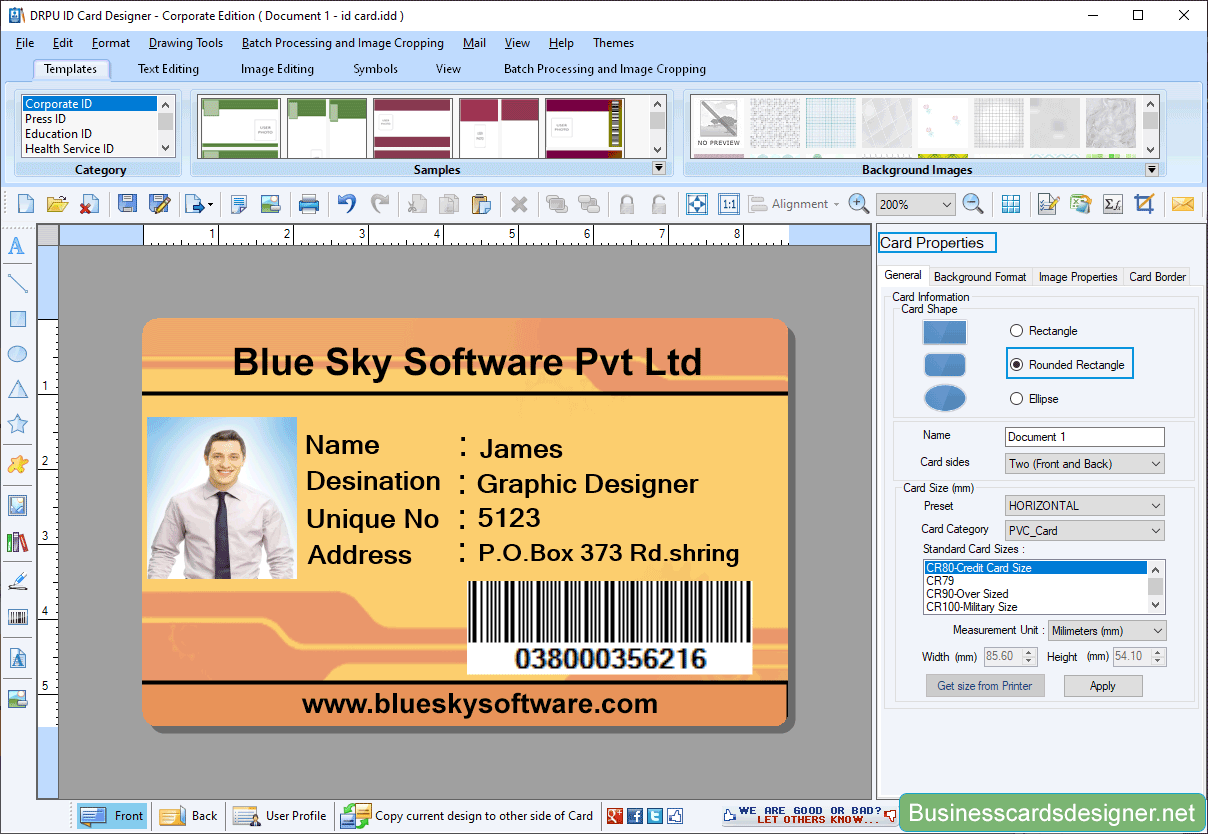Viewport: 1208px width, 834px height.
Task: Open the Card sides dropdown
Action: (x=1085, y=464)
